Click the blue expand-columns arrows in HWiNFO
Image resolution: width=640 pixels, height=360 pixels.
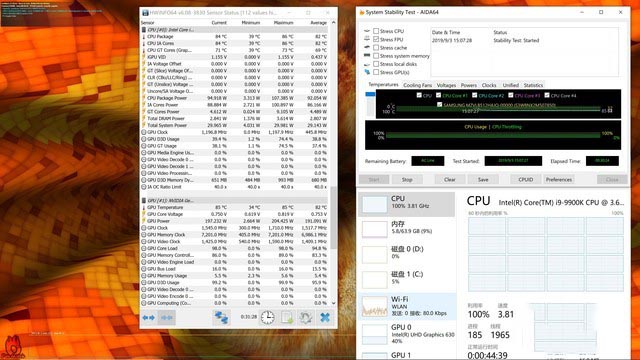(x=148, y=318)
